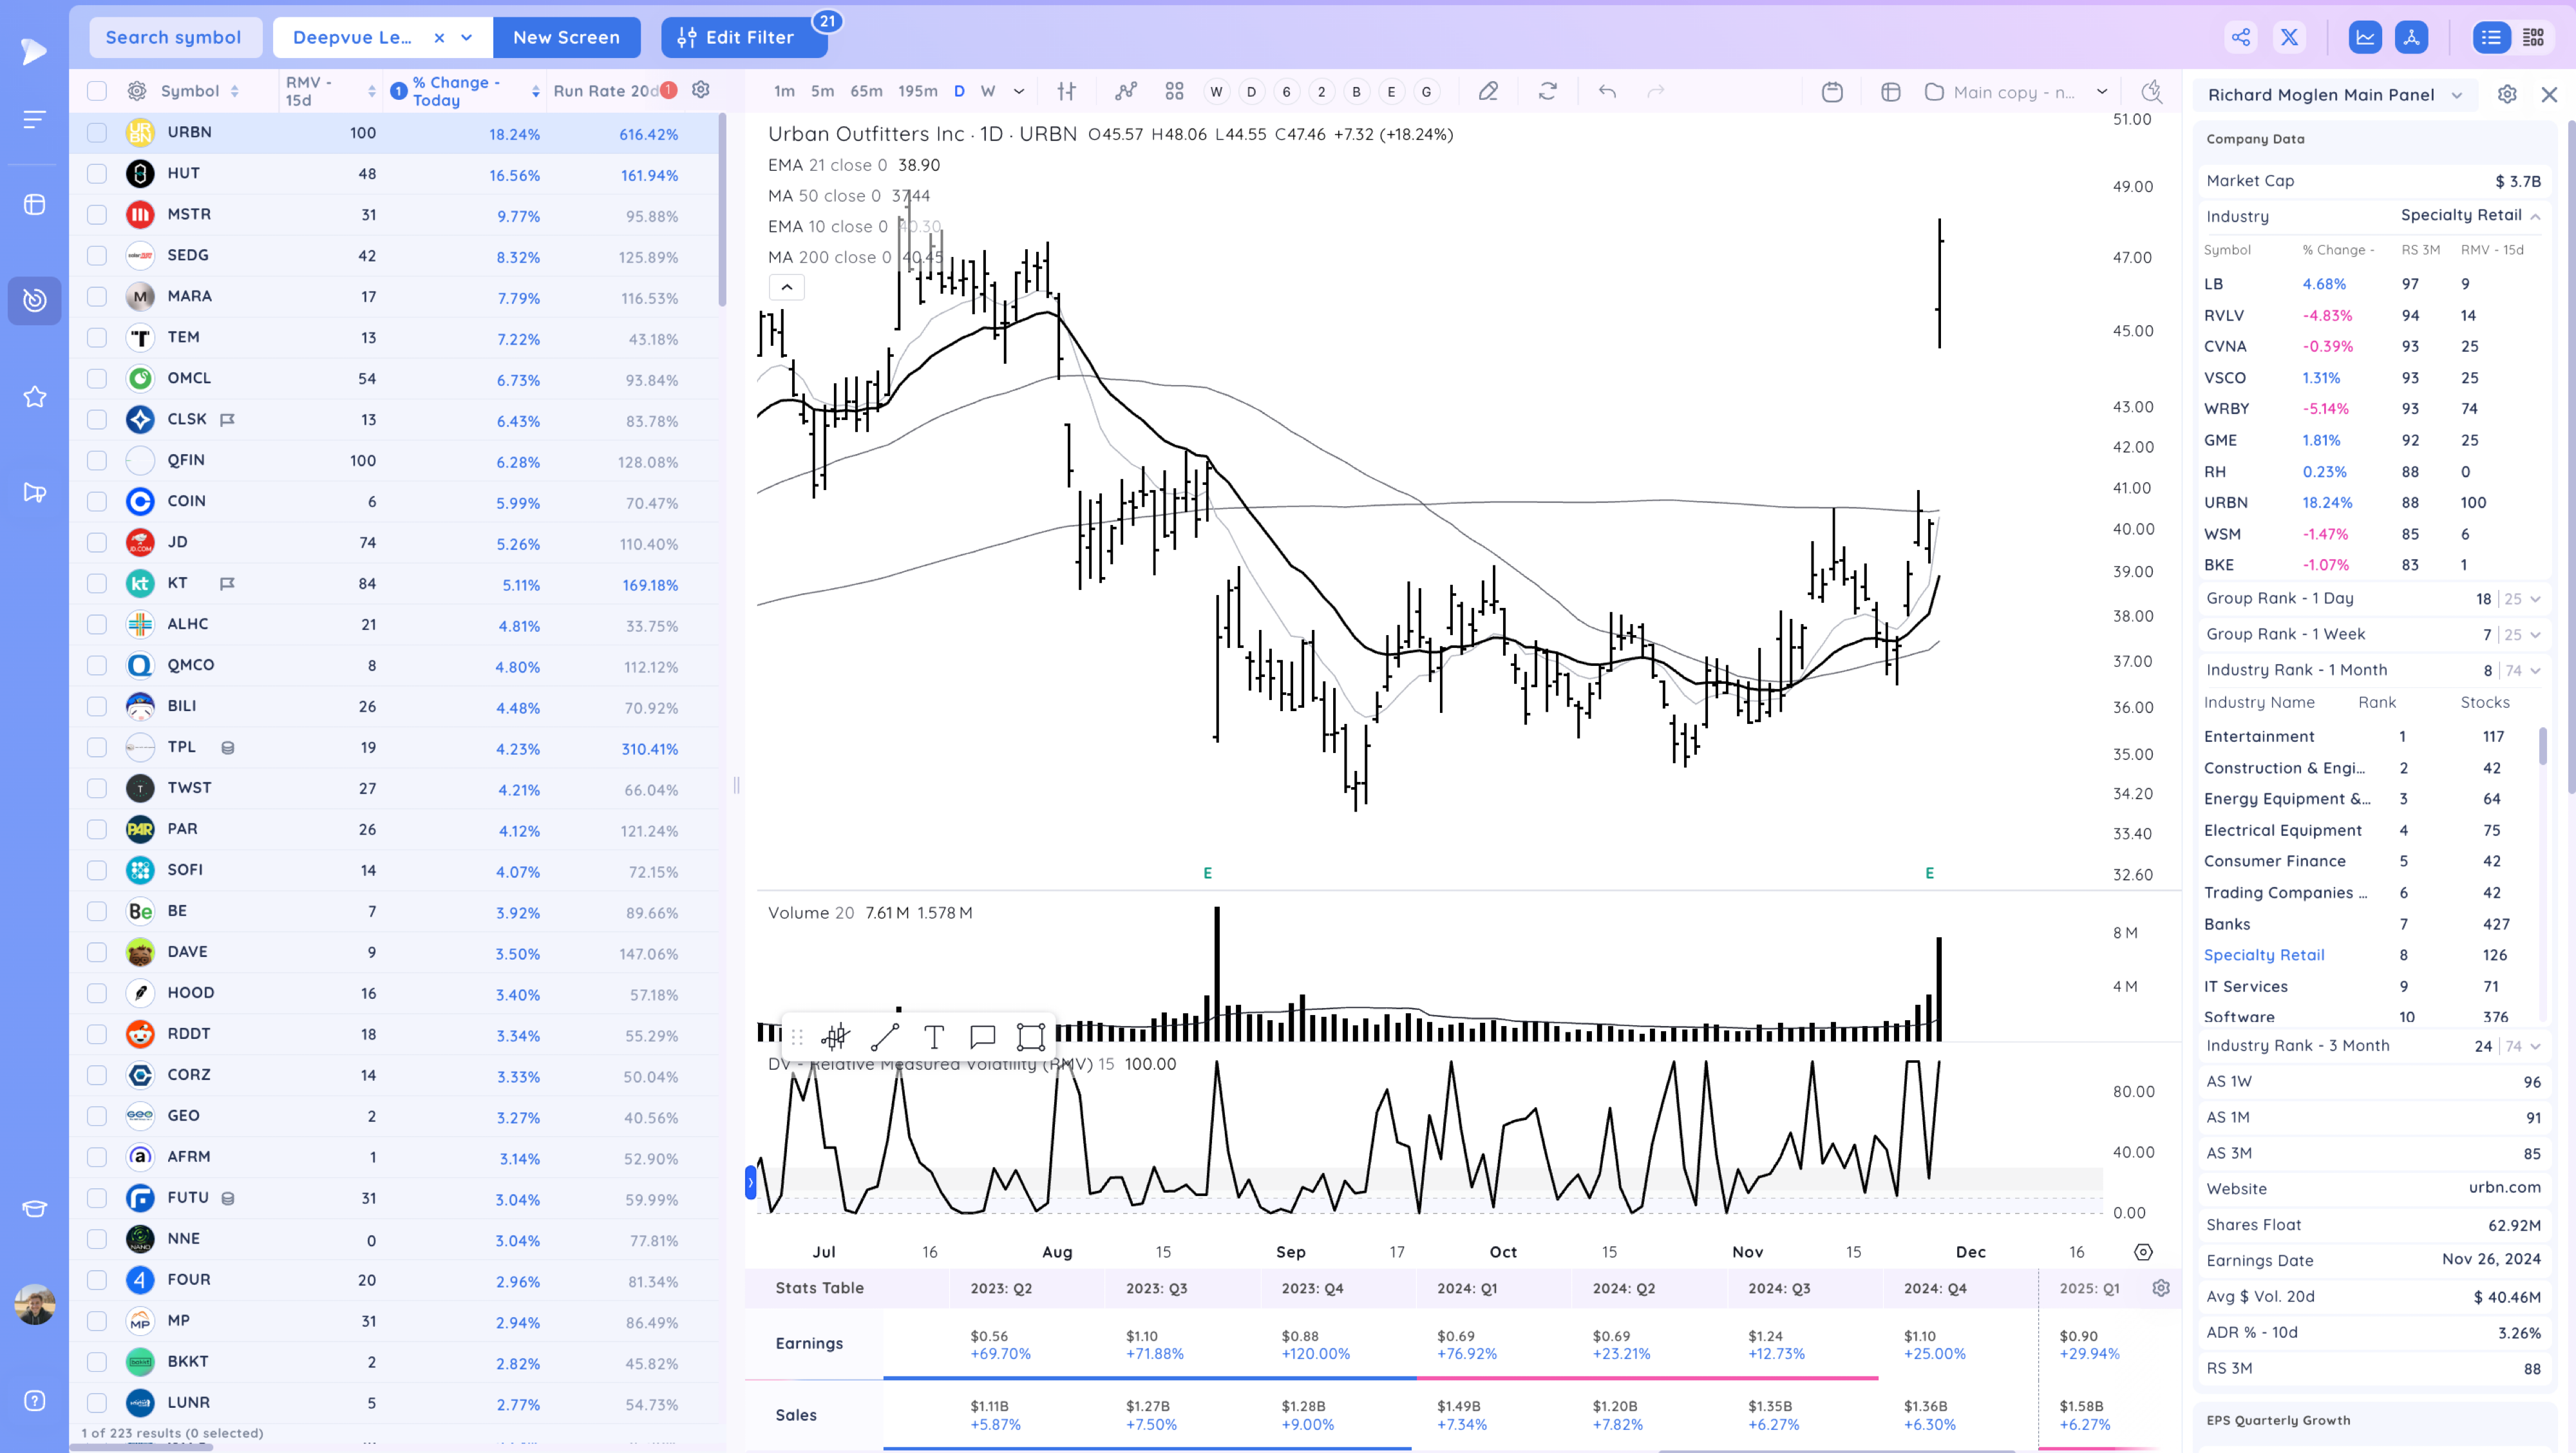Viewport: 2576px width, 1453px height.
Task: Click the Search symbol input field
Action: click(174, 37)
